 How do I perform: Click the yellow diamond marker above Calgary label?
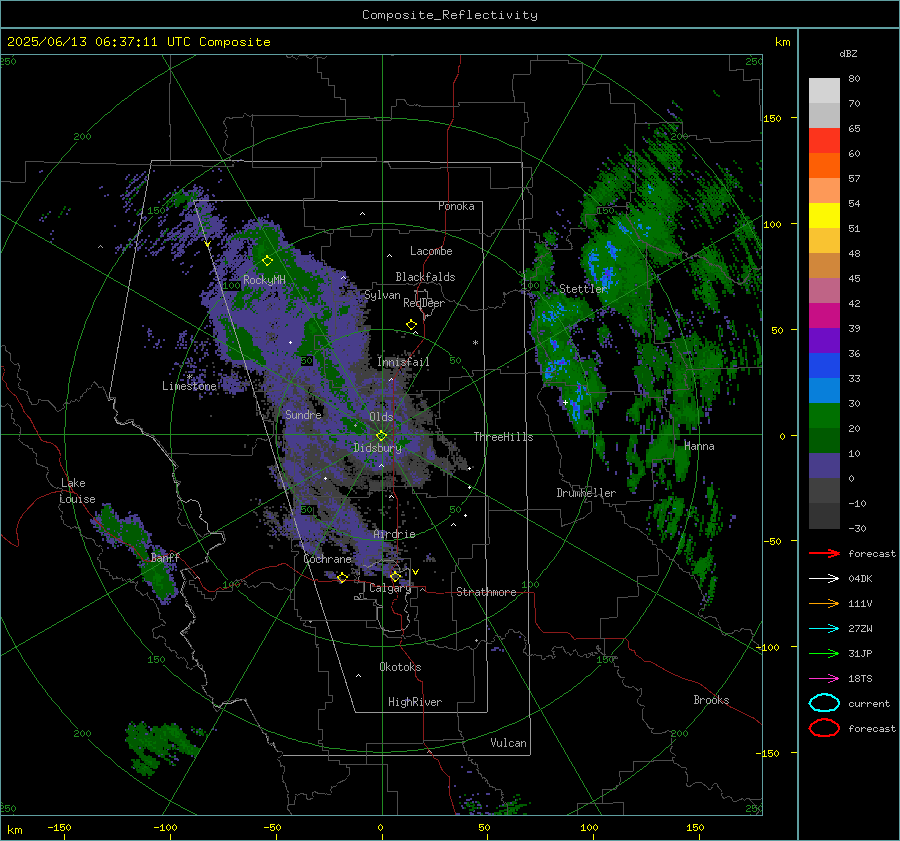pyautogui.click(x=395, y=576)
